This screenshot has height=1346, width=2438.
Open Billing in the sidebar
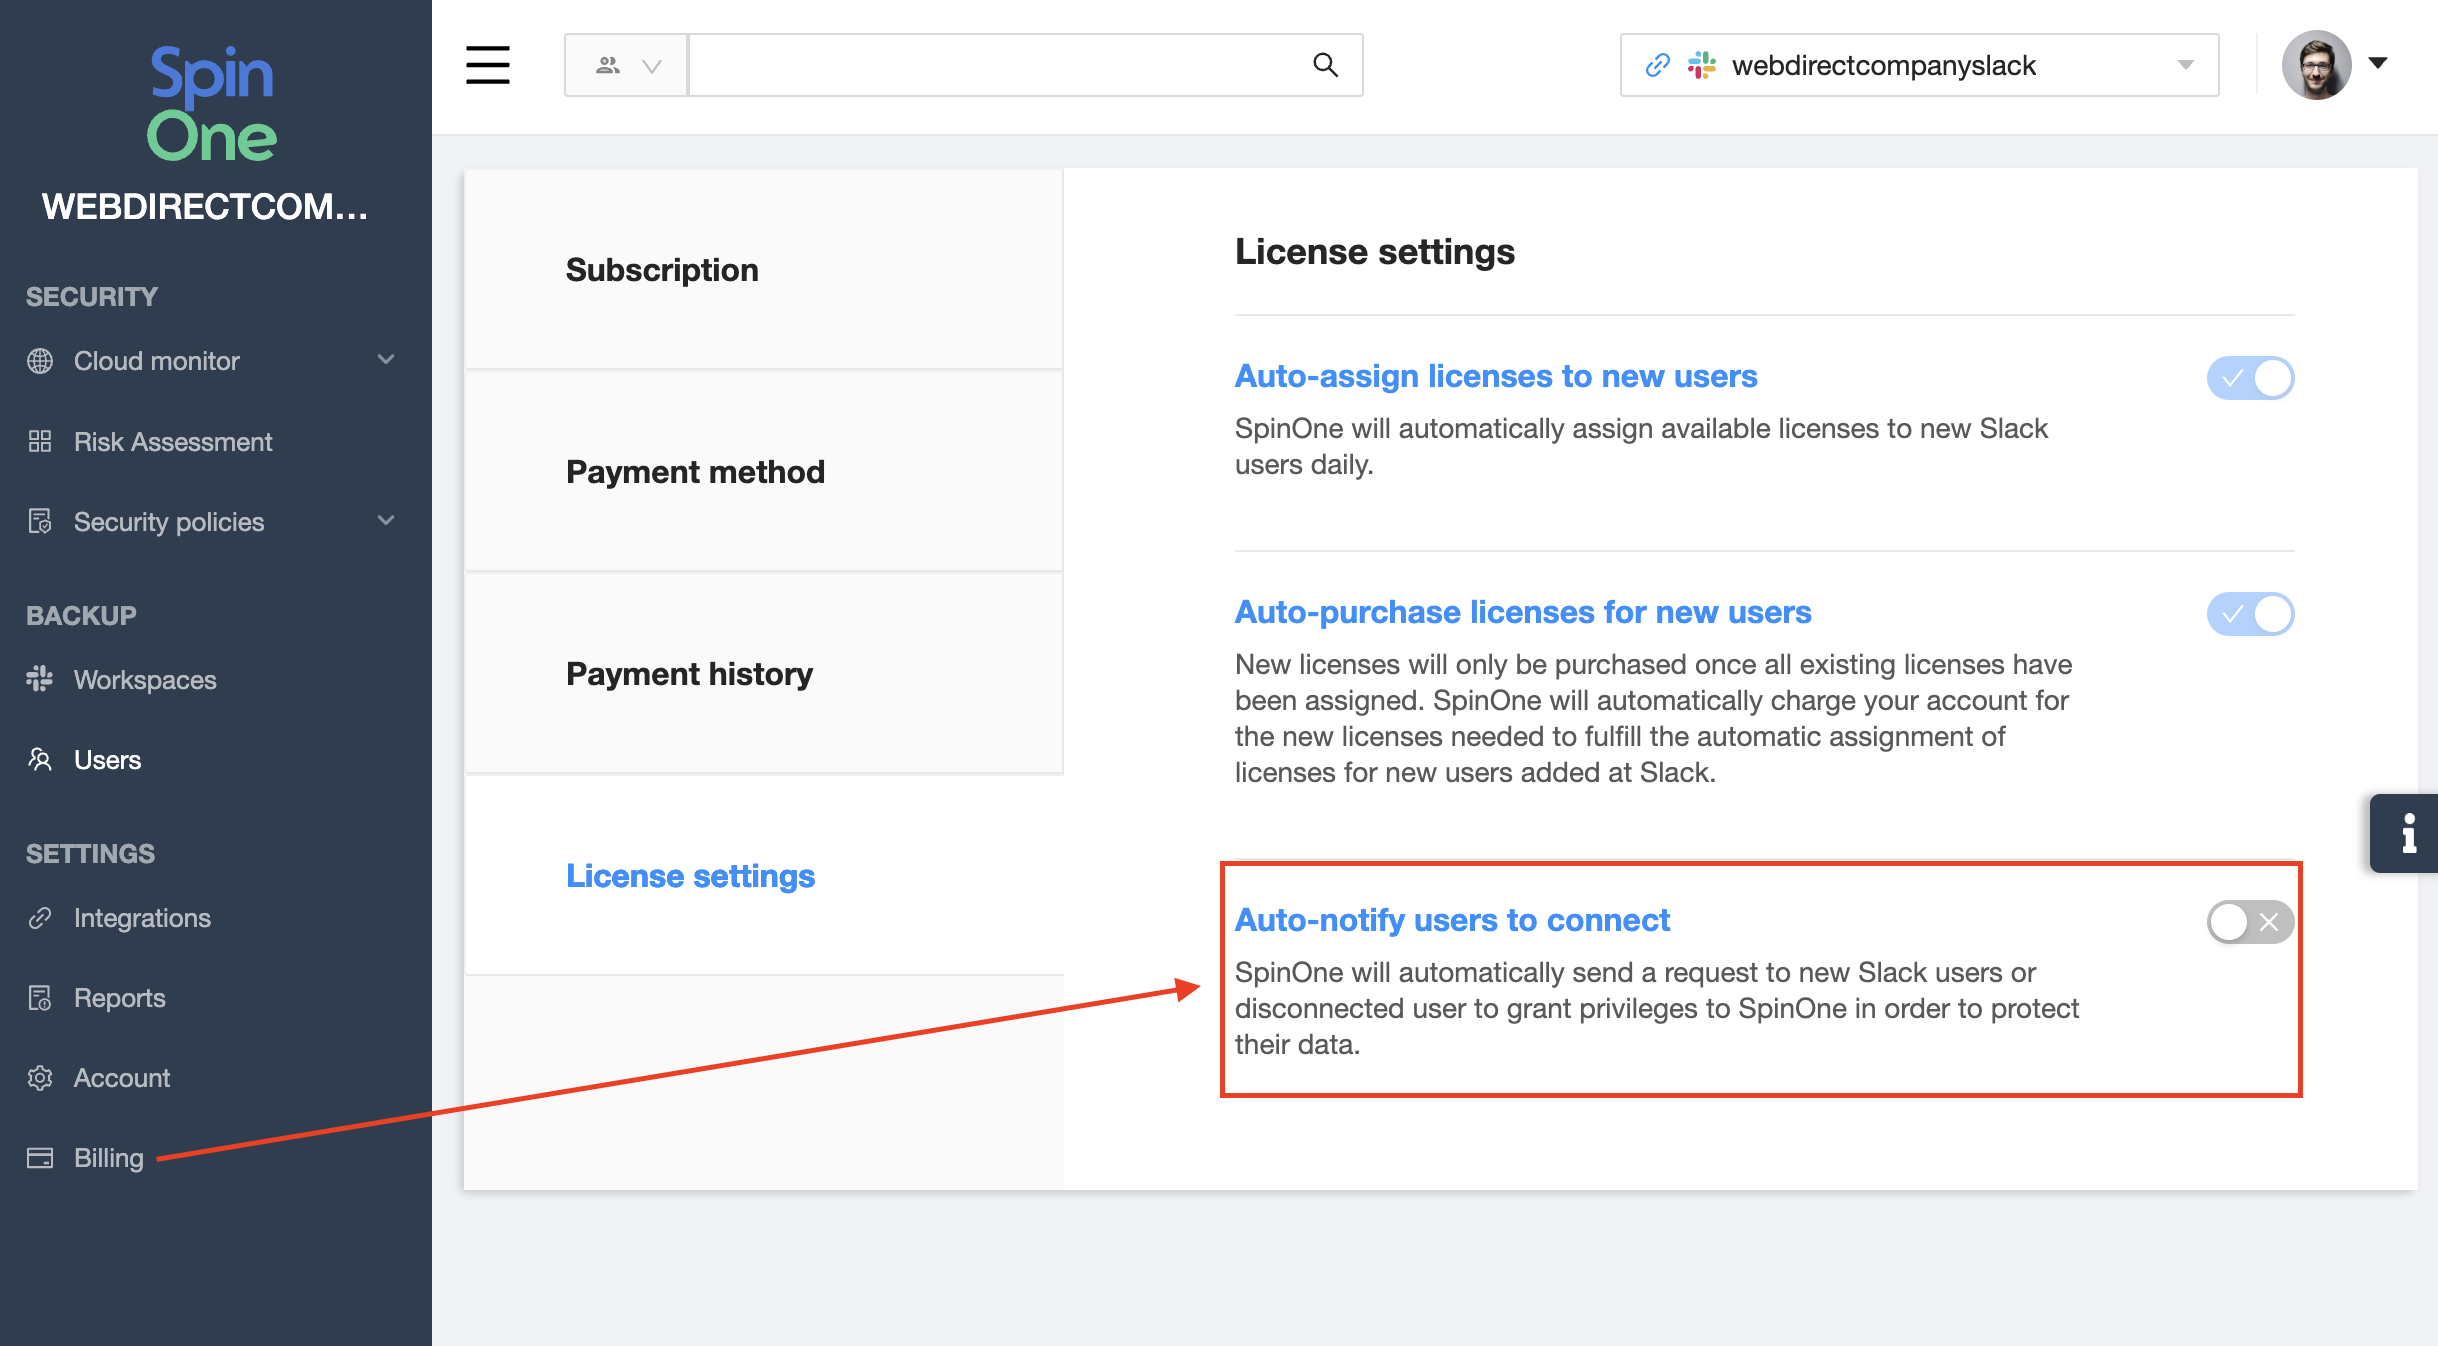[x=108, y=1158]
